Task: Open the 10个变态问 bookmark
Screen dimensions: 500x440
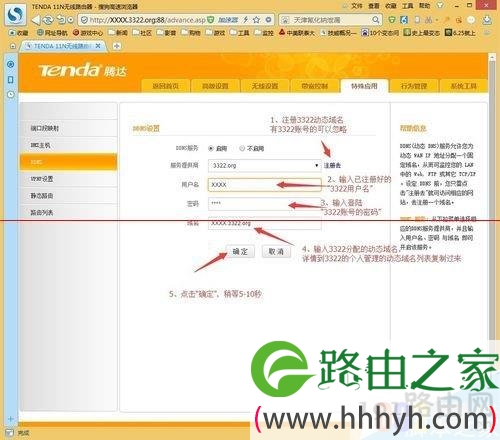Action: (380, 33)
